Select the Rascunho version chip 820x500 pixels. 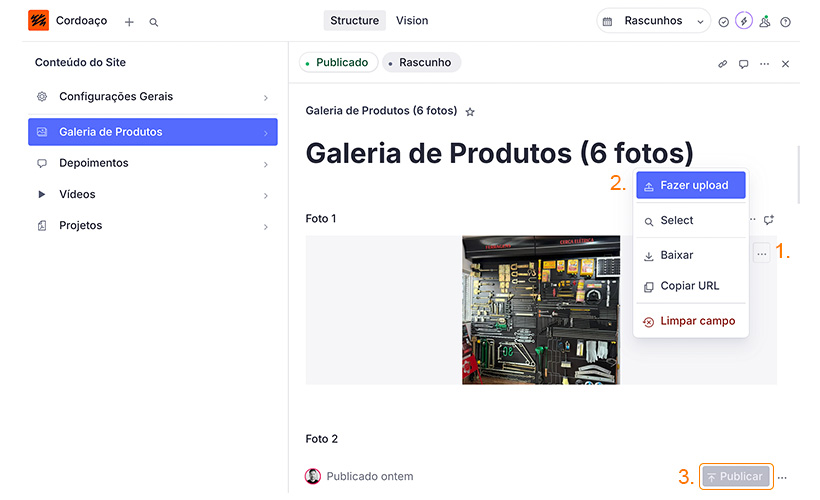[421, 62]
